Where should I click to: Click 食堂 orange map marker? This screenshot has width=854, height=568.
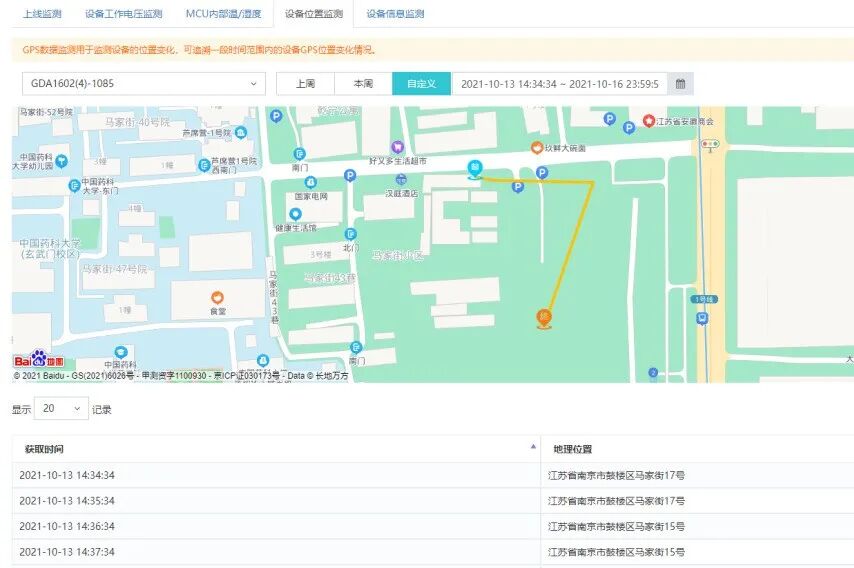pos(217,298)
